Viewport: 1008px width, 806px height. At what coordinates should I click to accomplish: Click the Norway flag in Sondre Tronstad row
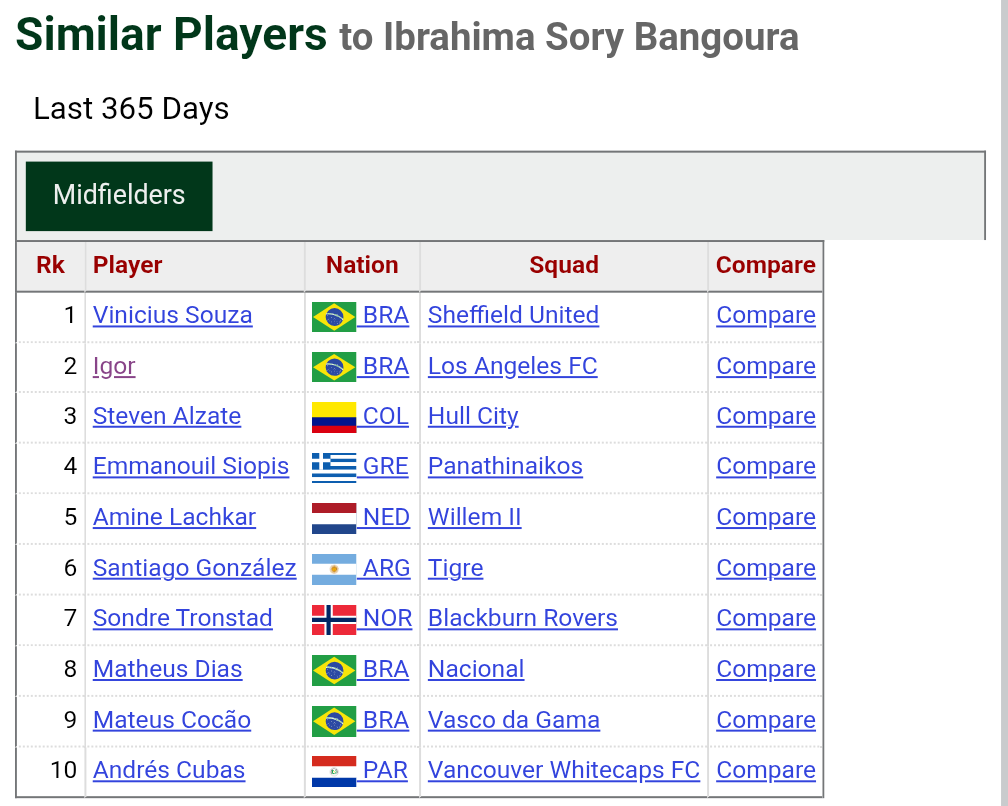[334, 620]
